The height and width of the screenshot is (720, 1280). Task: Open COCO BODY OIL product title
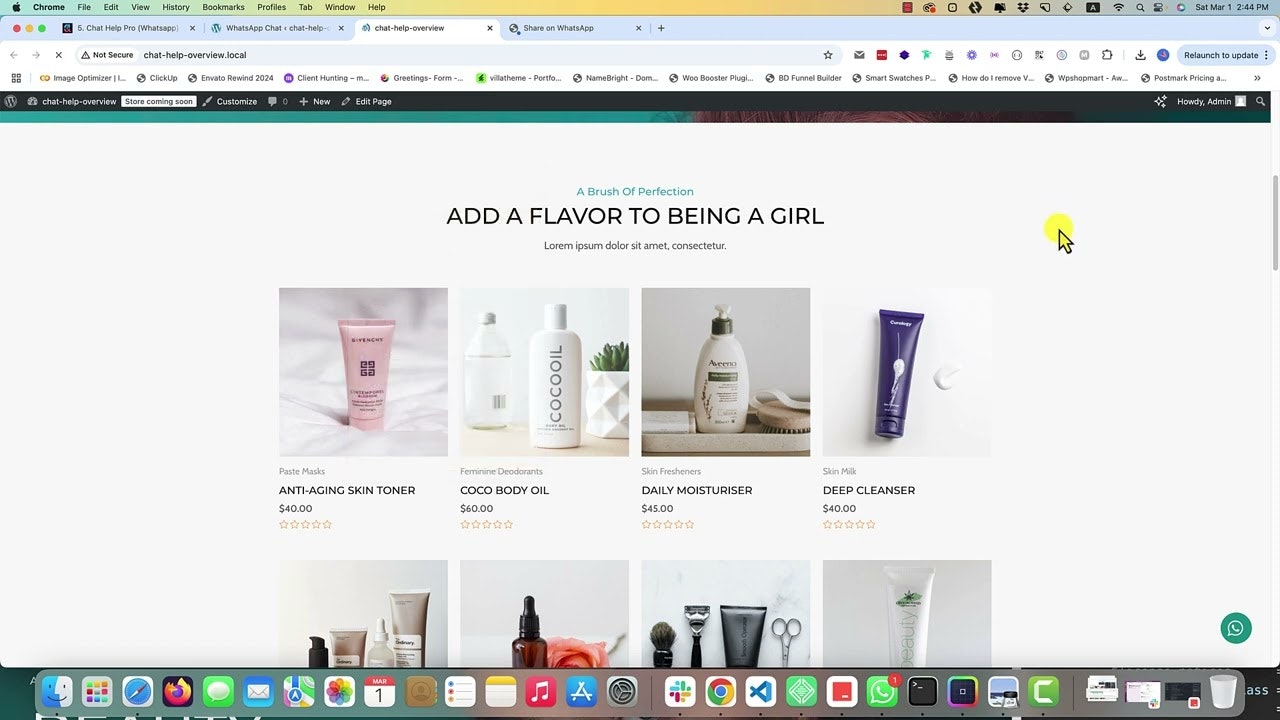pos(504,490)
